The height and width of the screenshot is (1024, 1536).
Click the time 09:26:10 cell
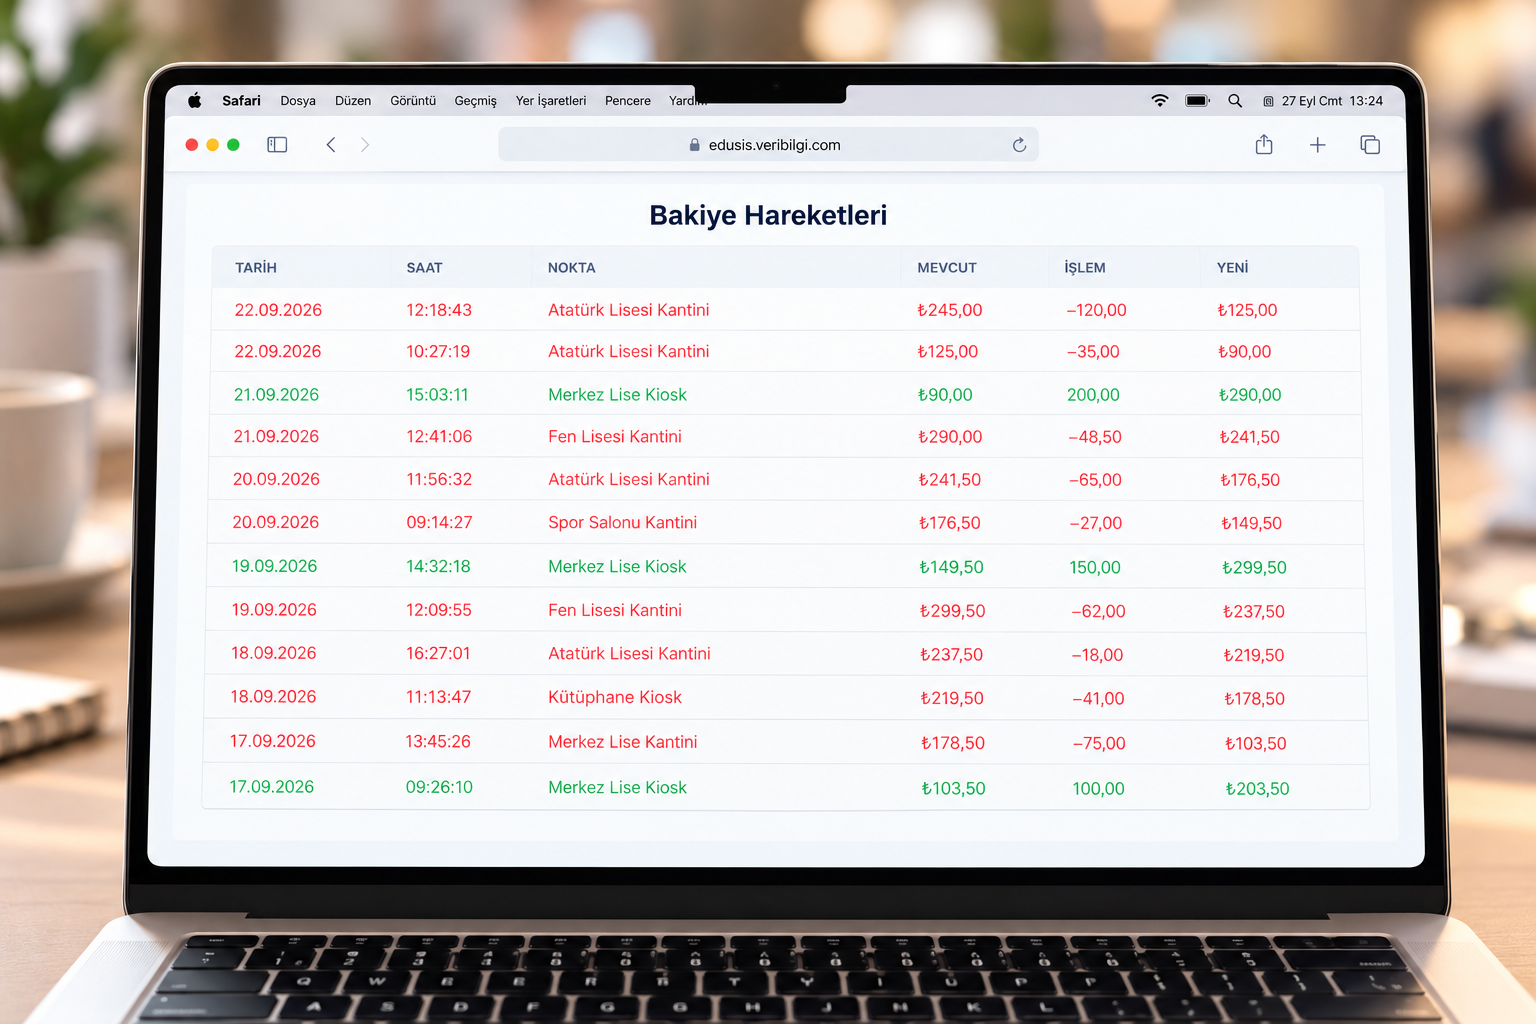[439, 788]
